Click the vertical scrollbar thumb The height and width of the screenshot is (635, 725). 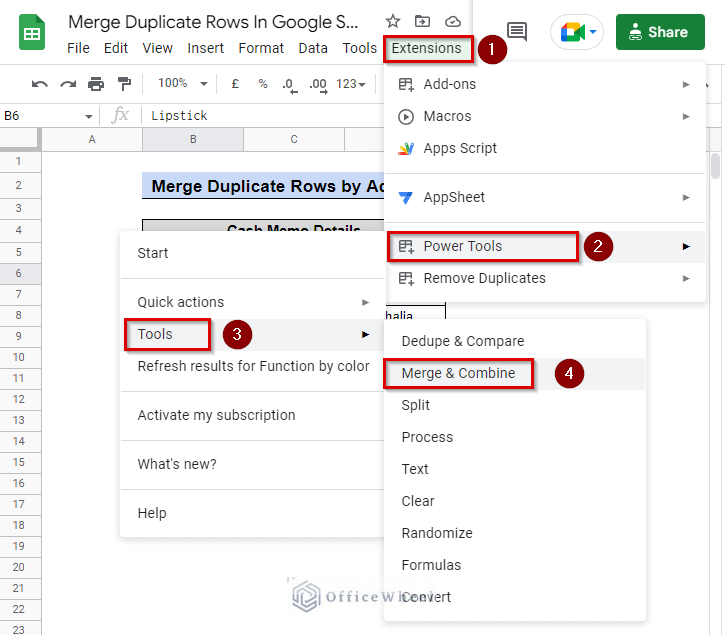click(x=715, y=166)
